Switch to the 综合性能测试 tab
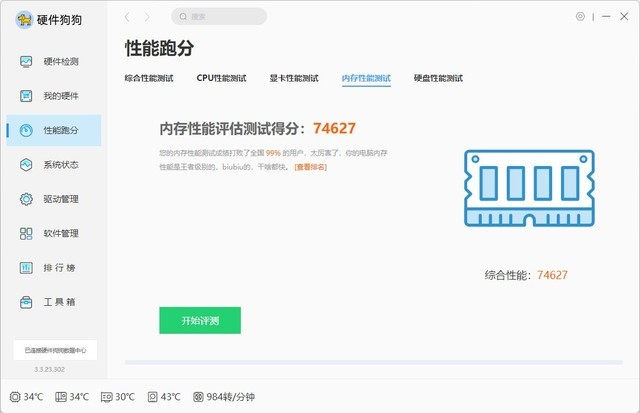Screen dimensions: 640x413 pyautogui.click(x=149, y=78)
